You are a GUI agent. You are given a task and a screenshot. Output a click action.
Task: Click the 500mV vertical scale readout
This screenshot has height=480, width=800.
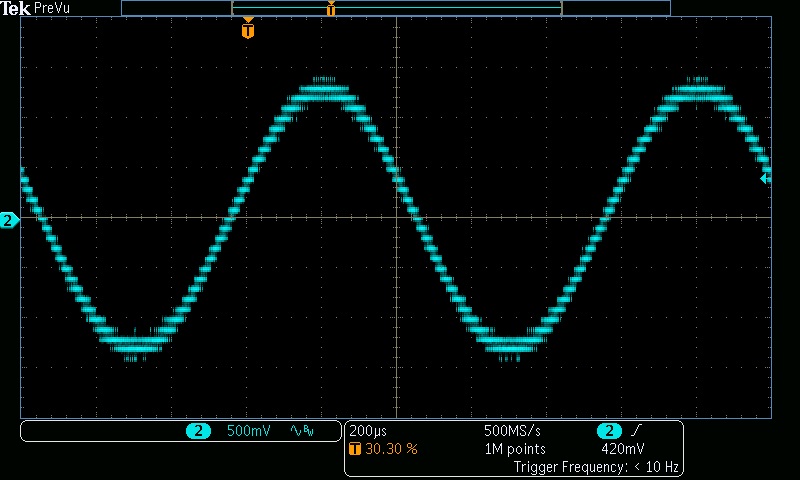[x=248, y=431]
